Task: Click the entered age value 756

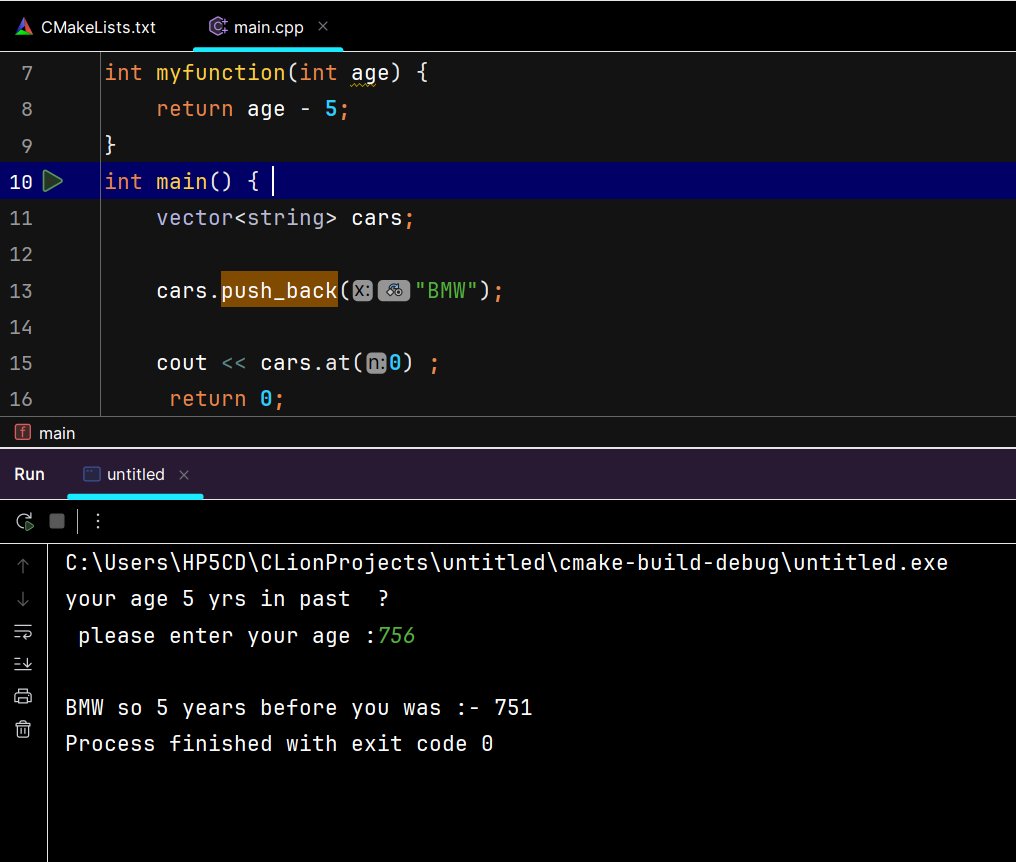Action: click(x=396, y=635)
